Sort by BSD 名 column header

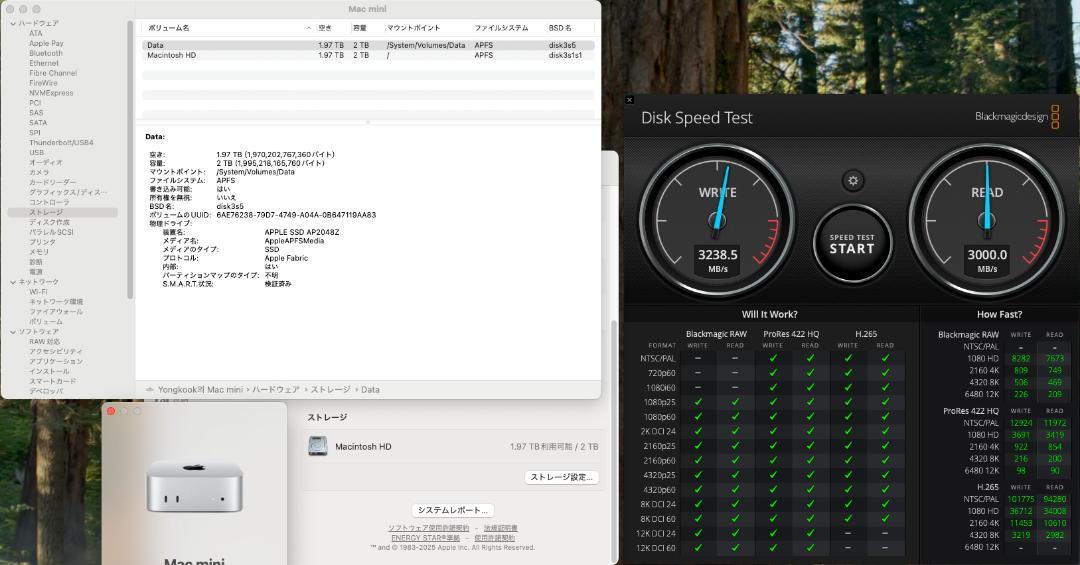click(x=560, y=28)
